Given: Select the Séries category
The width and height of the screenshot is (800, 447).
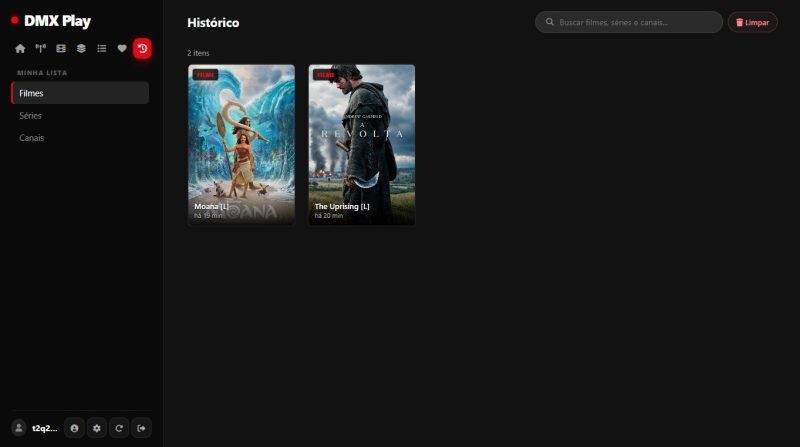Looking at the screenshot, I should 80,115.
